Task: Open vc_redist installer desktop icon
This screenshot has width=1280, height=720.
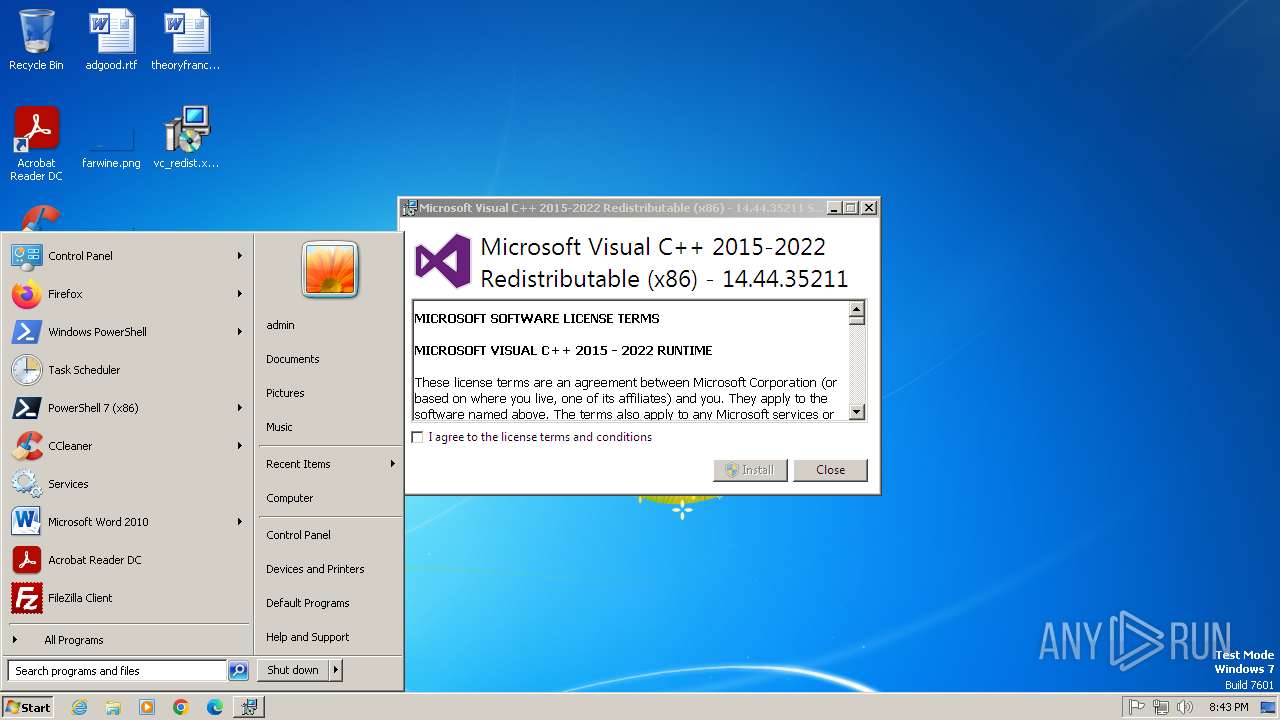Action: coord(186,137)
